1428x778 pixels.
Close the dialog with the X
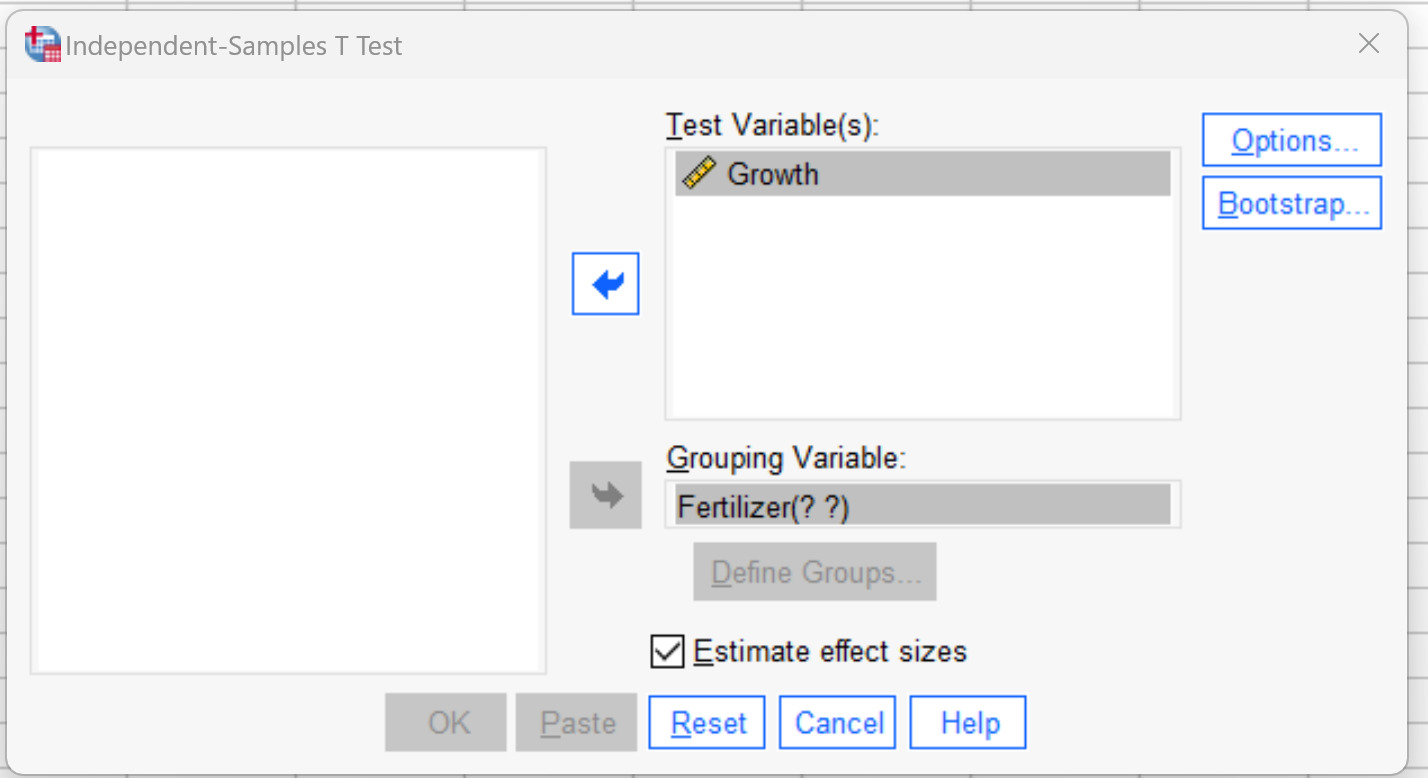pos(1368,43)
